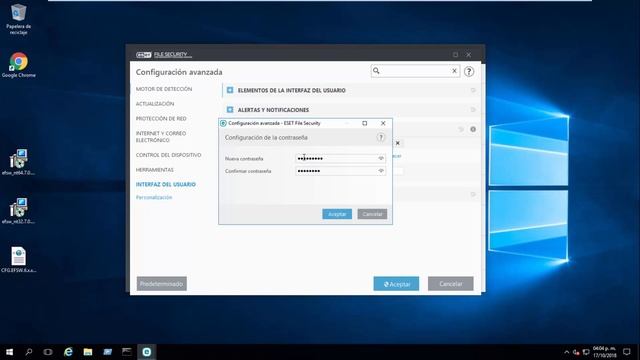Click the Predeterminado button
The image size is (640, 360).
click(x=162, y=284)
